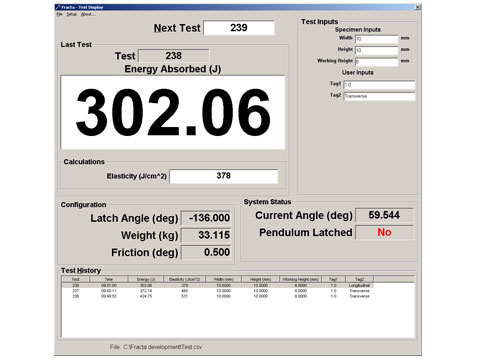This screenshot has width=480, height=360.
Task: Select test 238 row in Test History
Action: (x=217, y=286)
